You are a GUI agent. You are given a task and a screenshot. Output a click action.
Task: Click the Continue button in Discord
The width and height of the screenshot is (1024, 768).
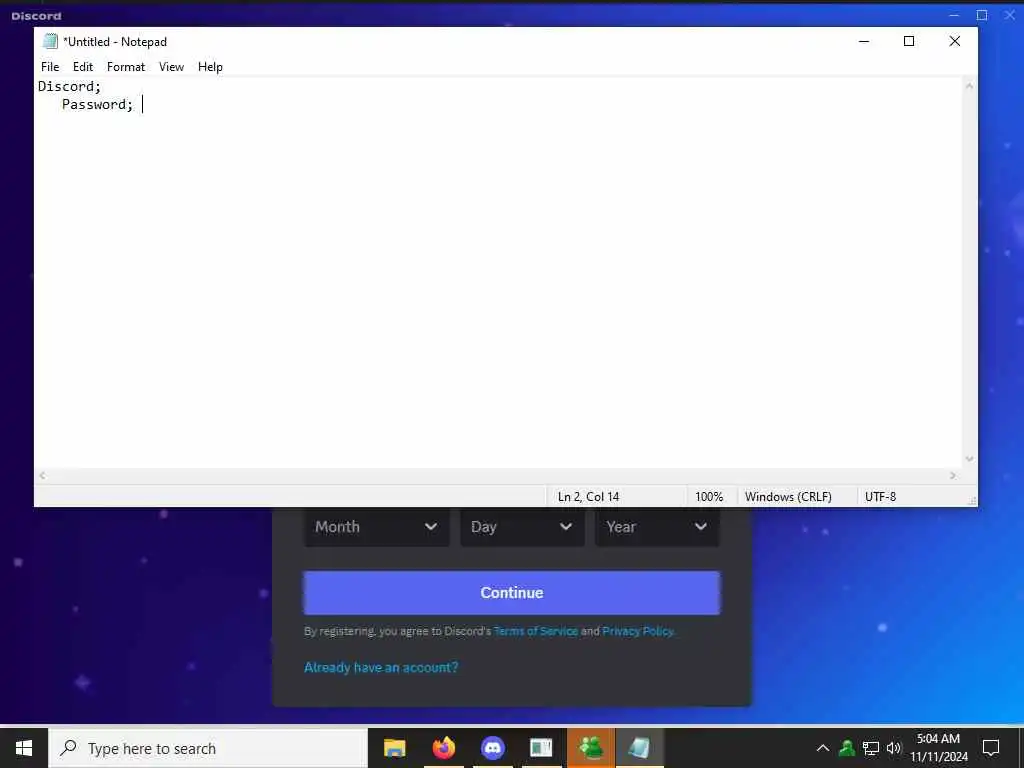coord(512,593)
